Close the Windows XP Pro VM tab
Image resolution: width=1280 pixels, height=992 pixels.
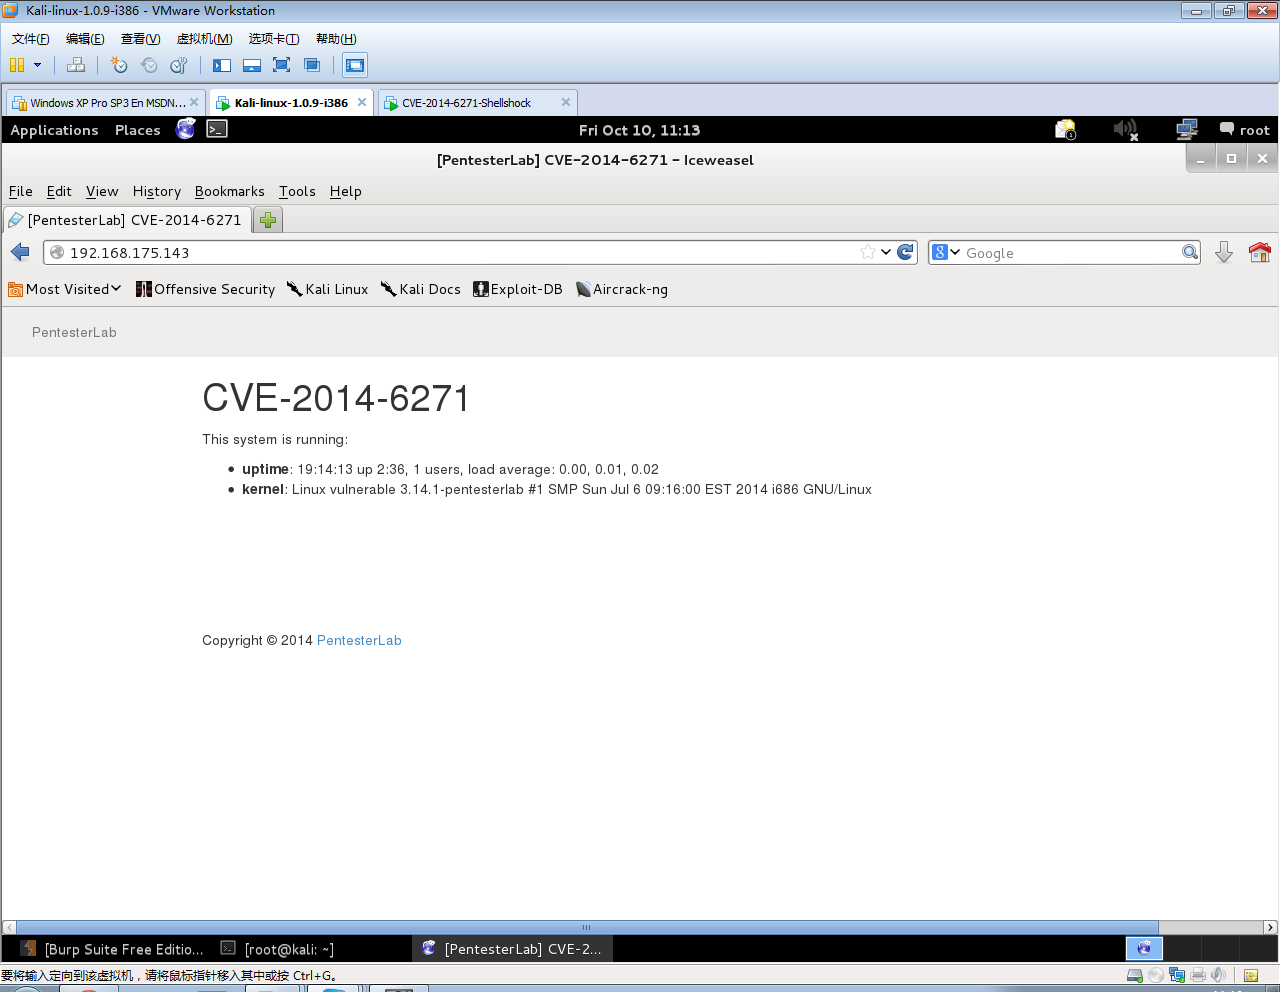click(x=194, y=102)
